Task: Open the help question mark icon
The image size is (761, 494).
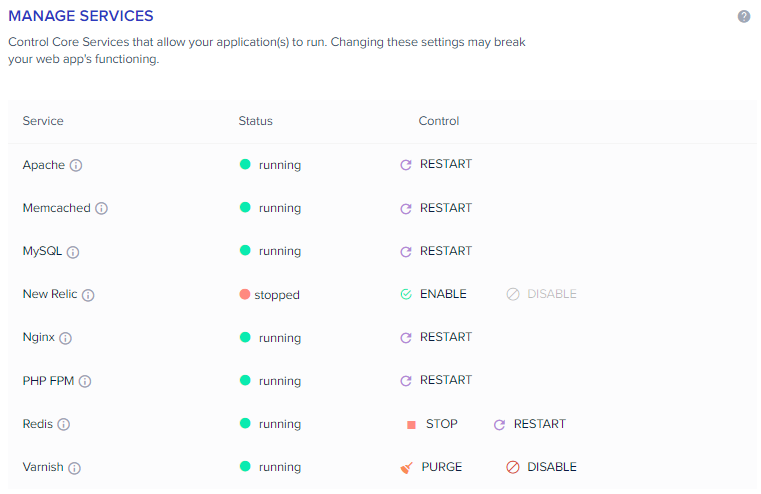Action: tap(744, 16)
